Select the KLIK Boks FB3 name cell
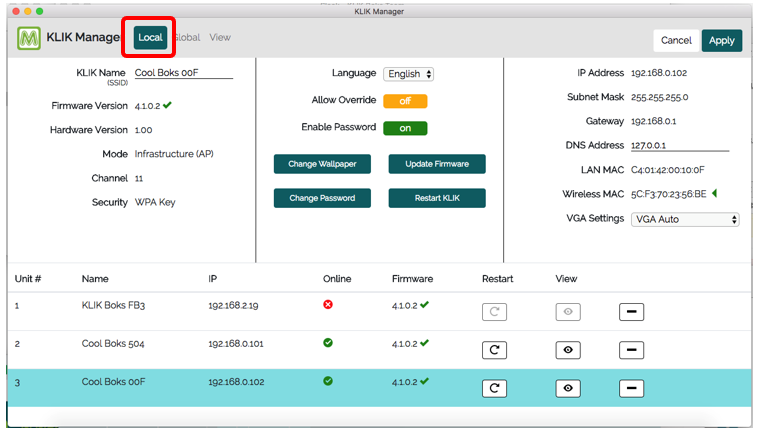This screenshot has height=433, width=763. pos(113,306)
